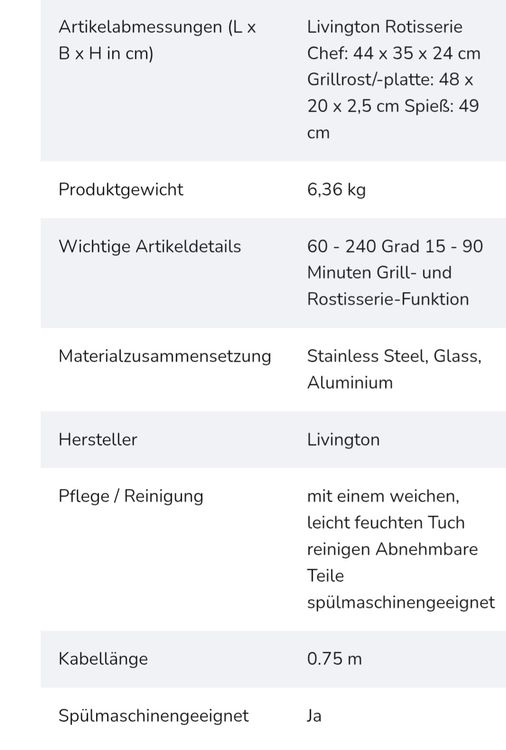The image size is (506, 750).
Task: Click the 0.75 m cable length value
Action: coord(334,659)
